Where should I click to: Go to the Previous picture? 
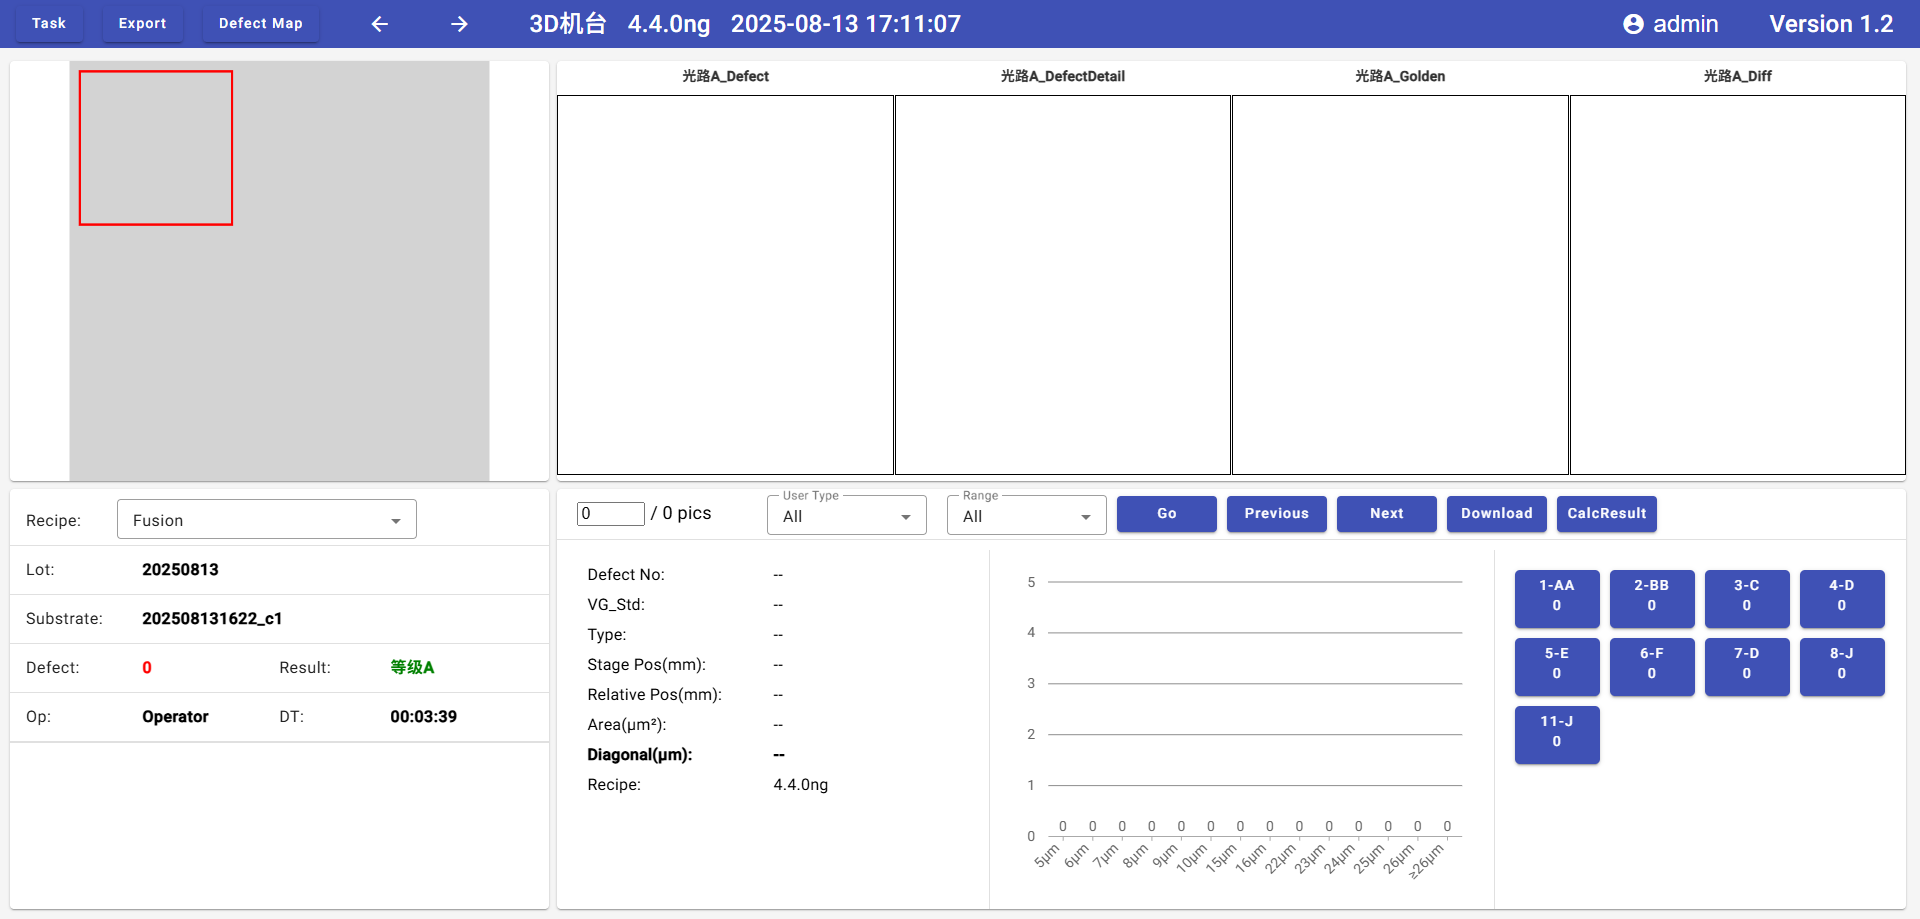click(1276, 513)
